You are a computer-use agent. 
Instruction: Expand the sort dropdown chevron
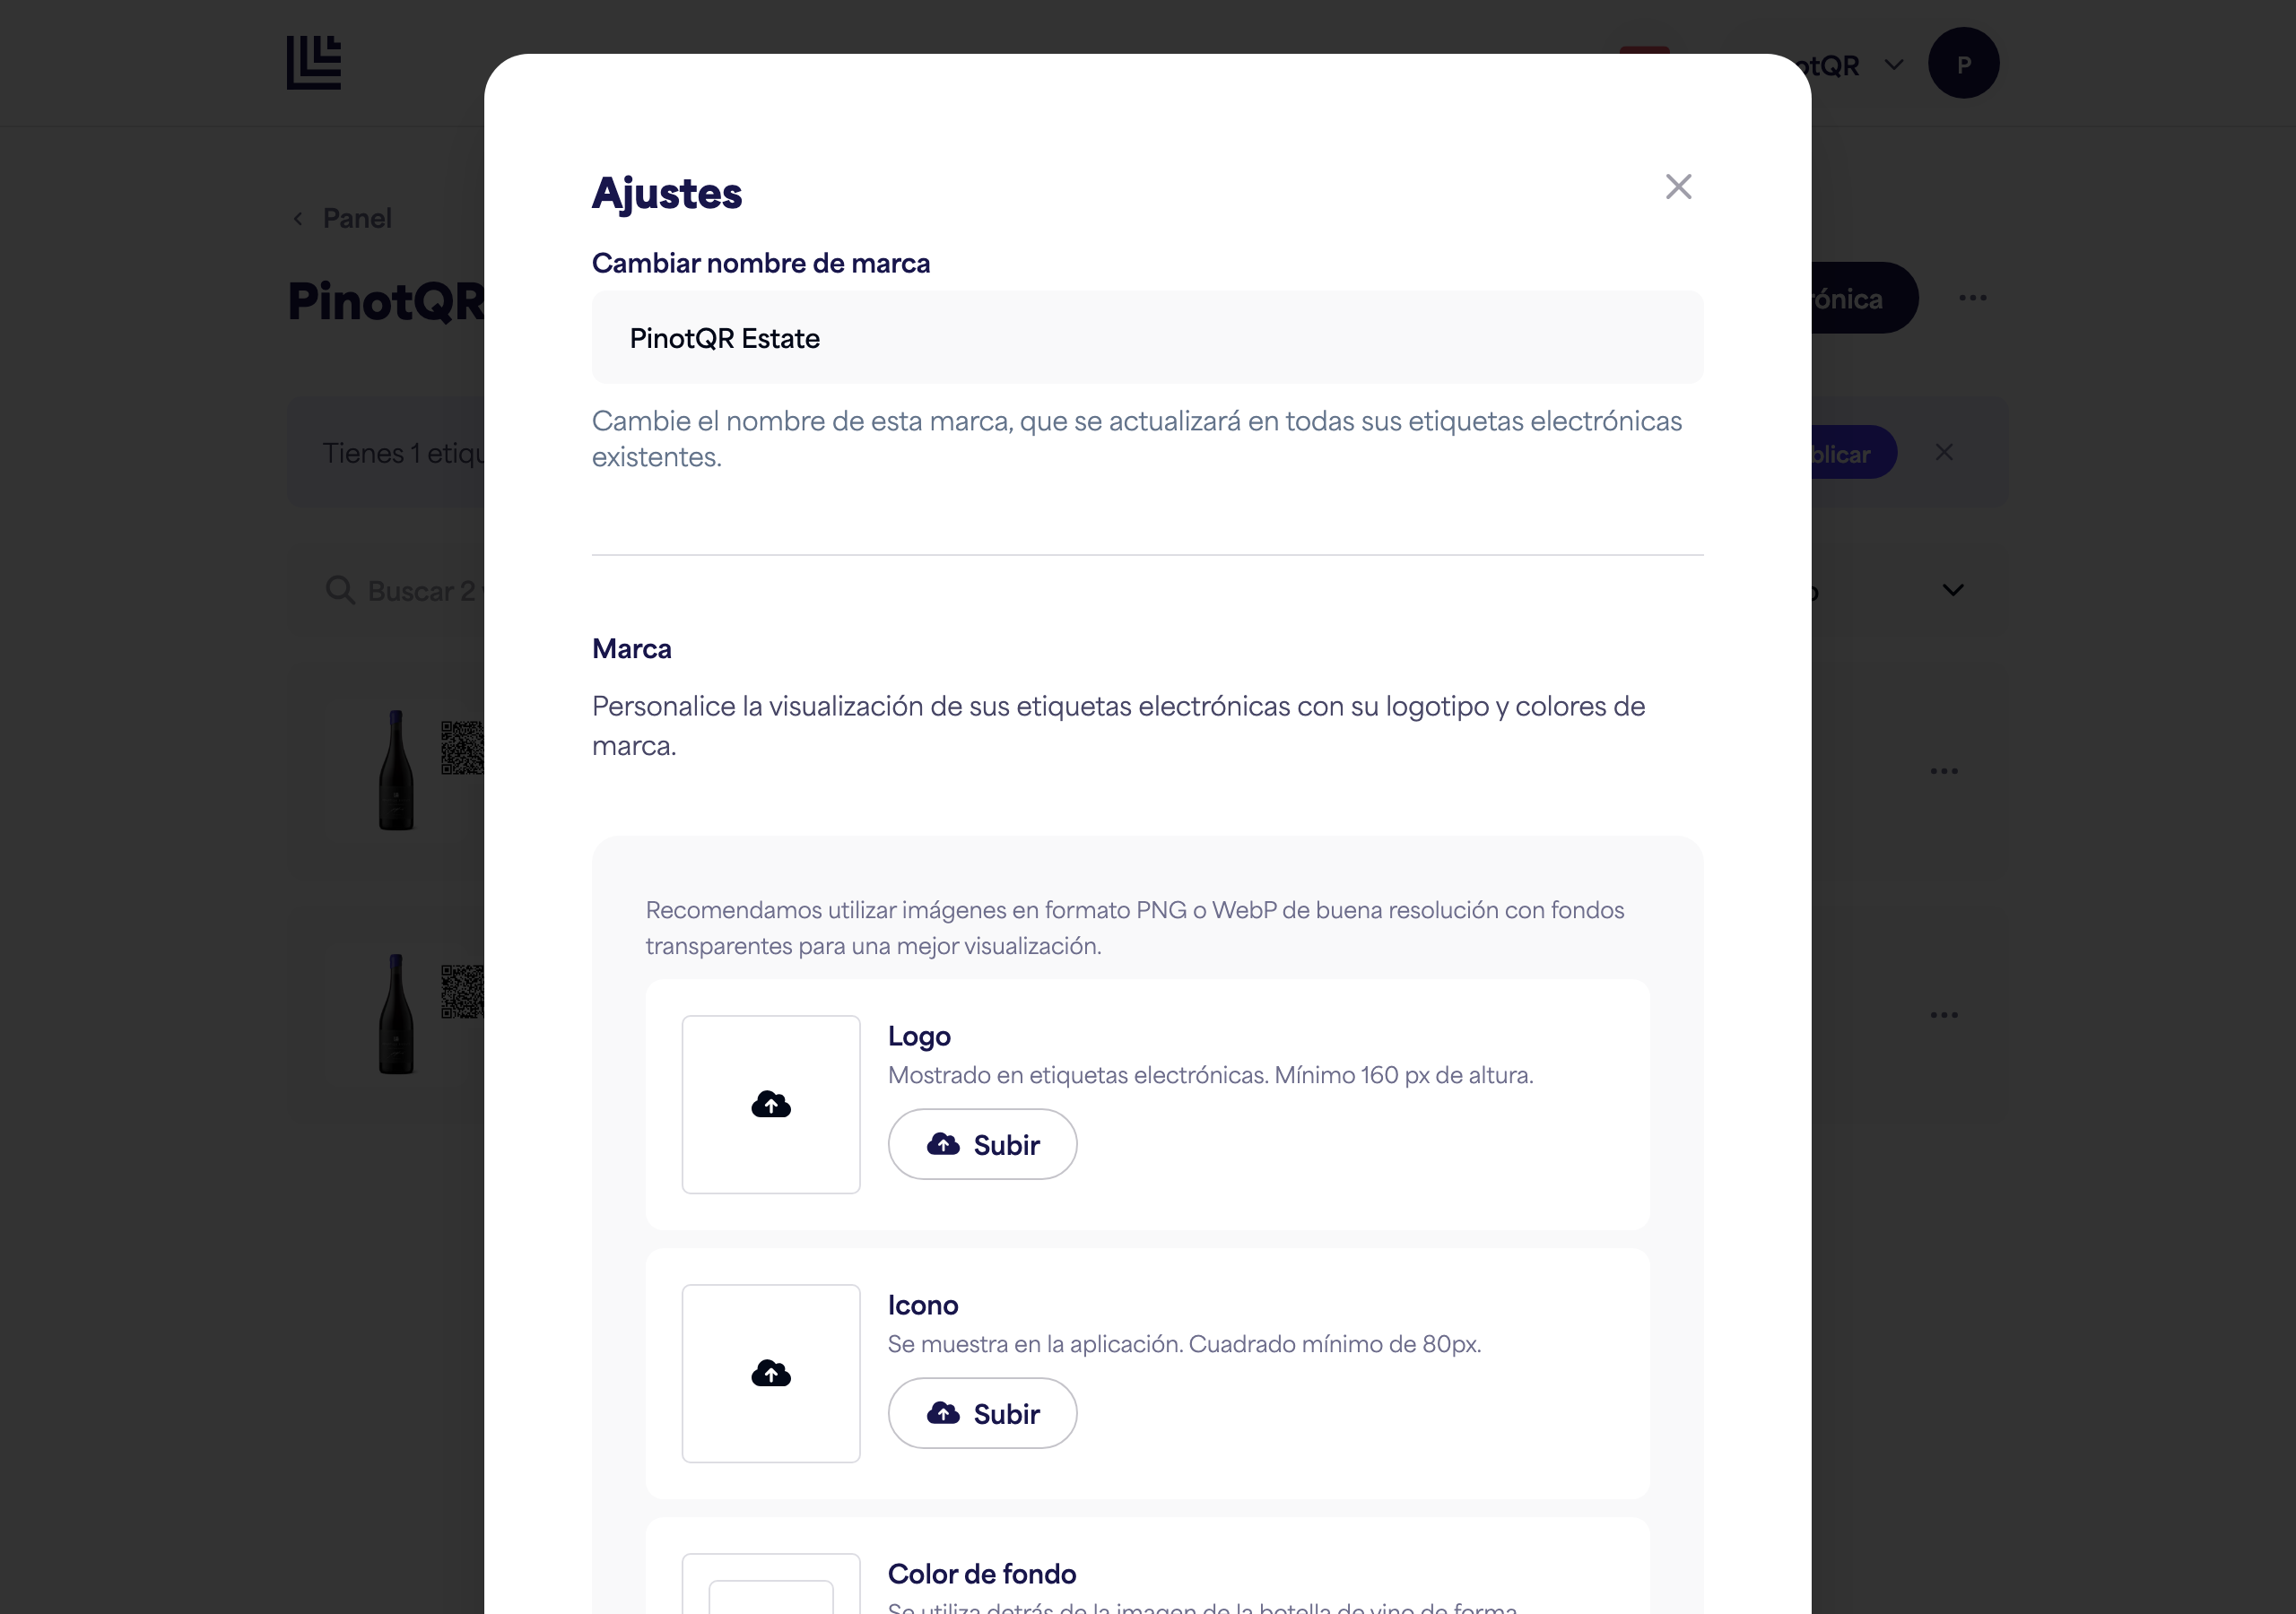1952,590
